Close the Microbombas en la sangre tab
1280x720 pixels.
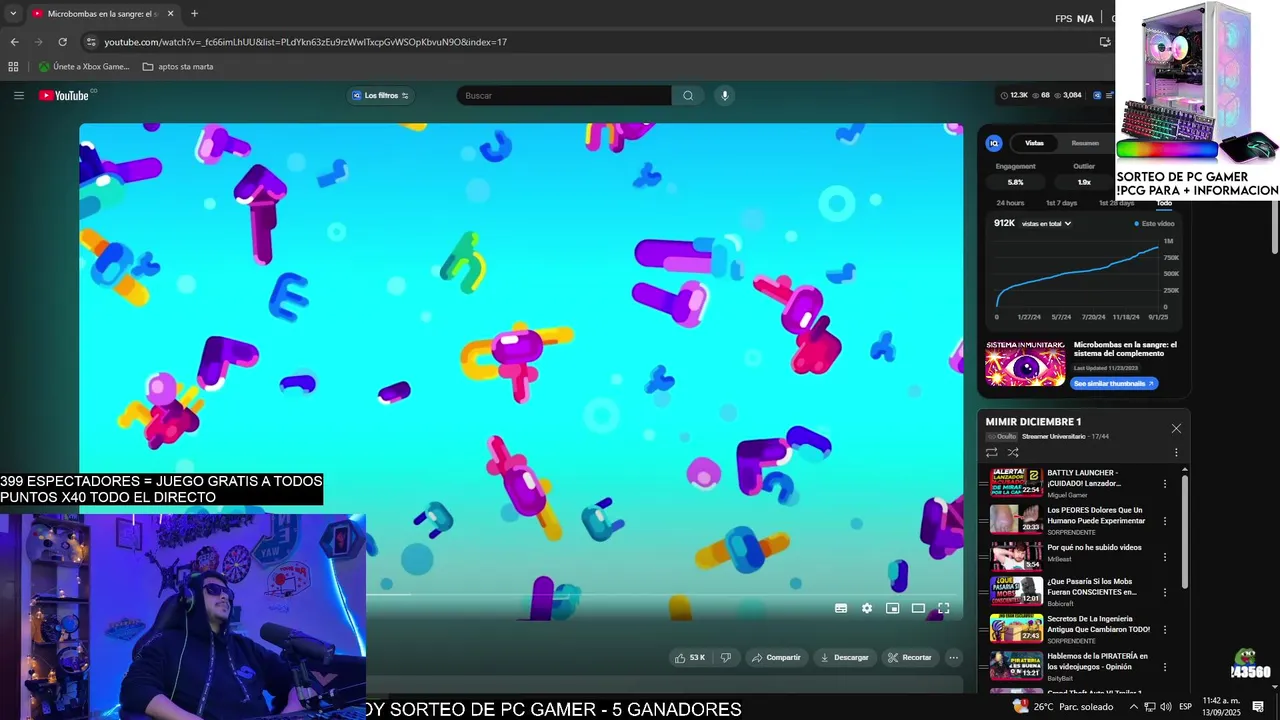point(170,14)
